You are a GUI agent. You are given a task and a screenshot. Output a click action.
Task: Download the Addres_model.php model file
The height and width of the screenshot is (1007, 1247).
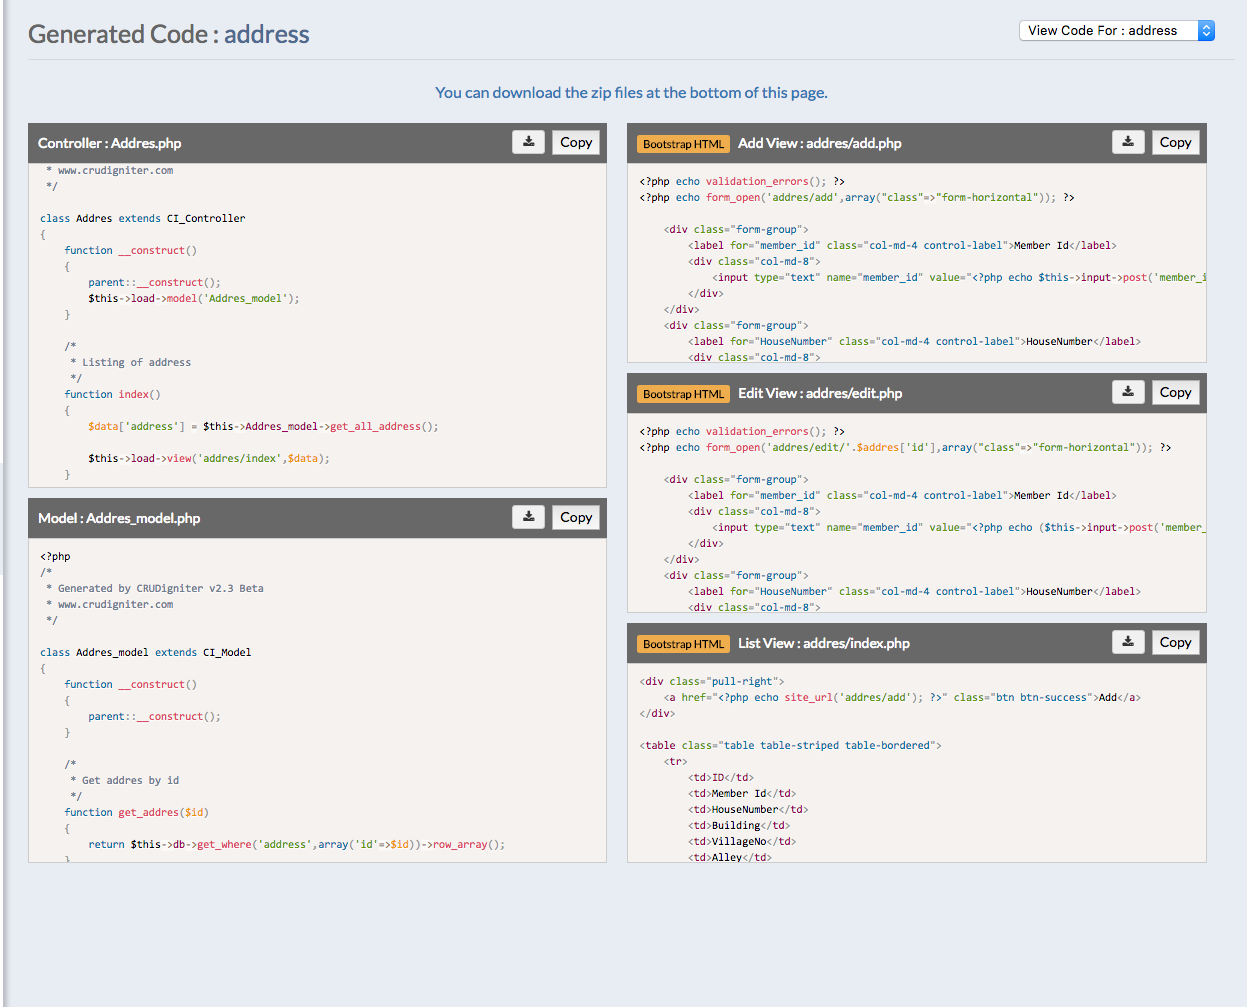click(528, 517)
